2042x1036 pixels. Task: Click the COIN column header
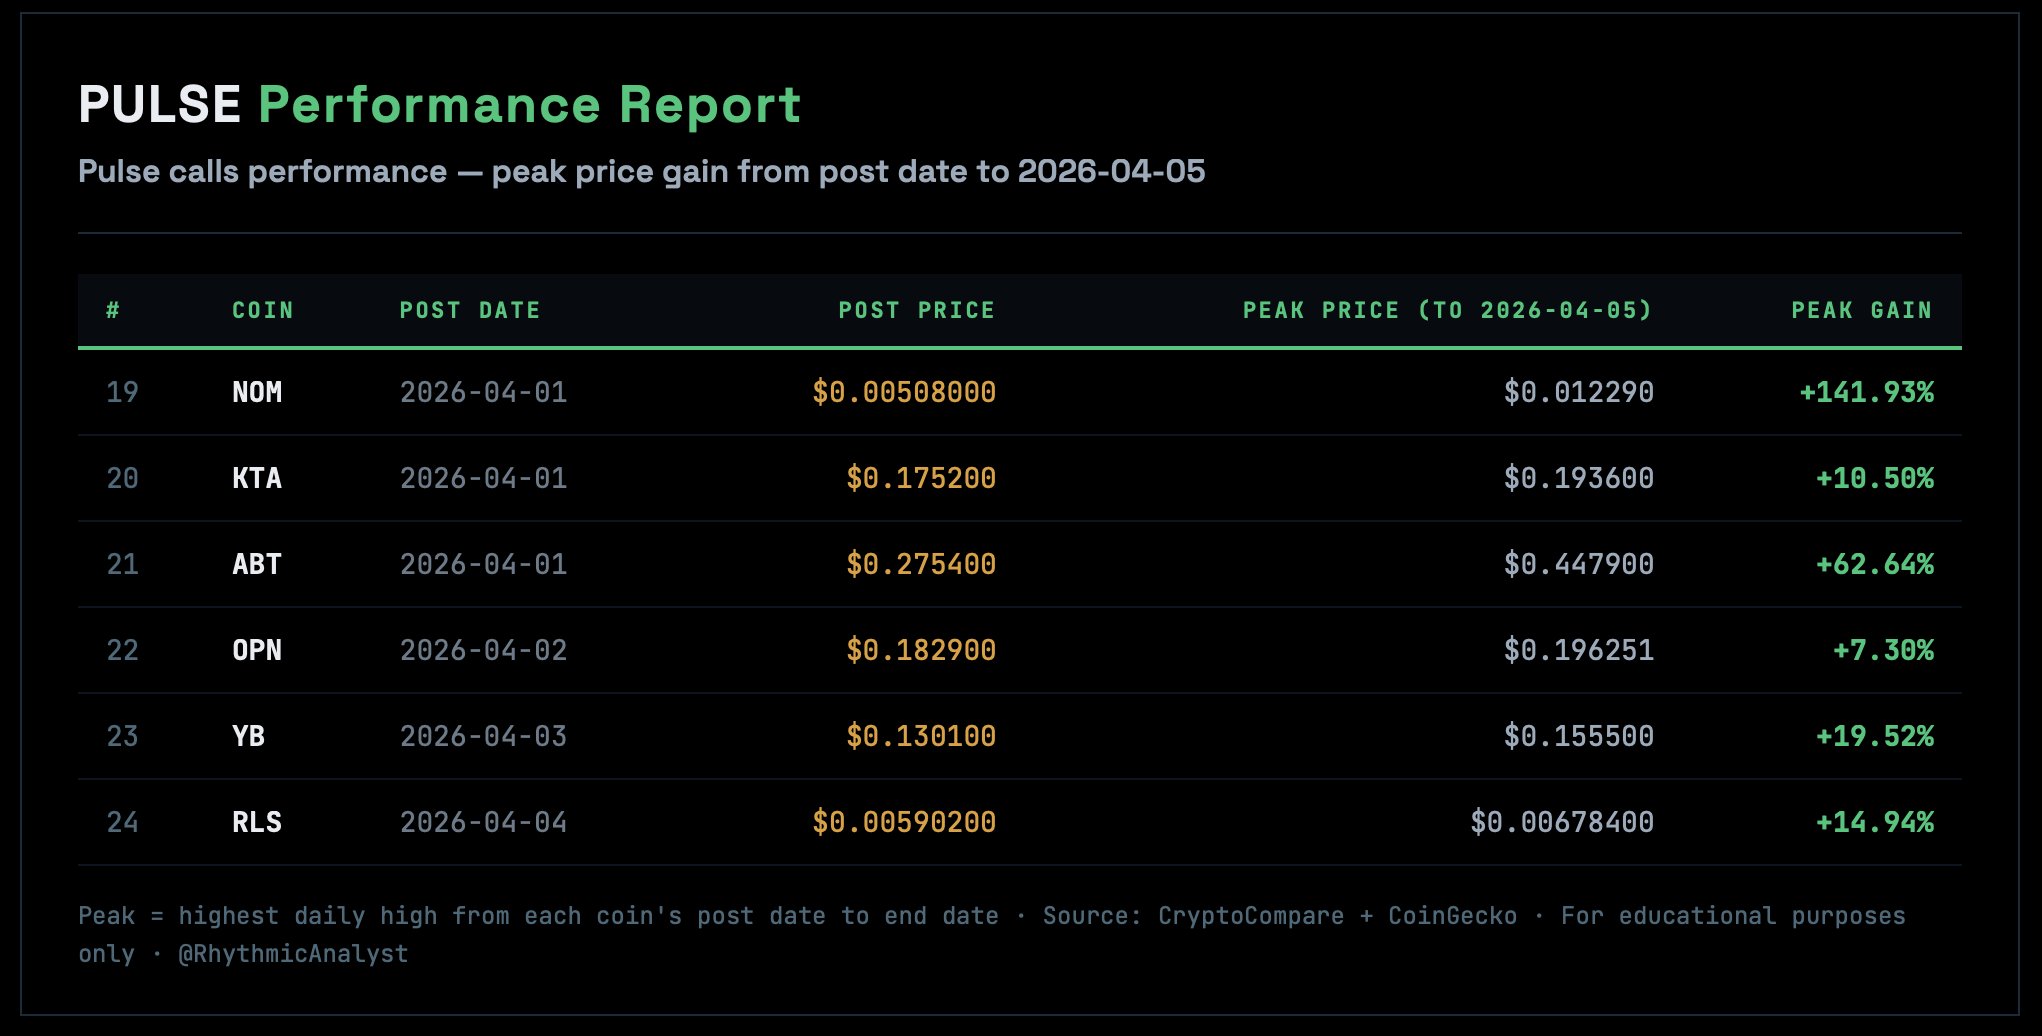pos(262,311)
